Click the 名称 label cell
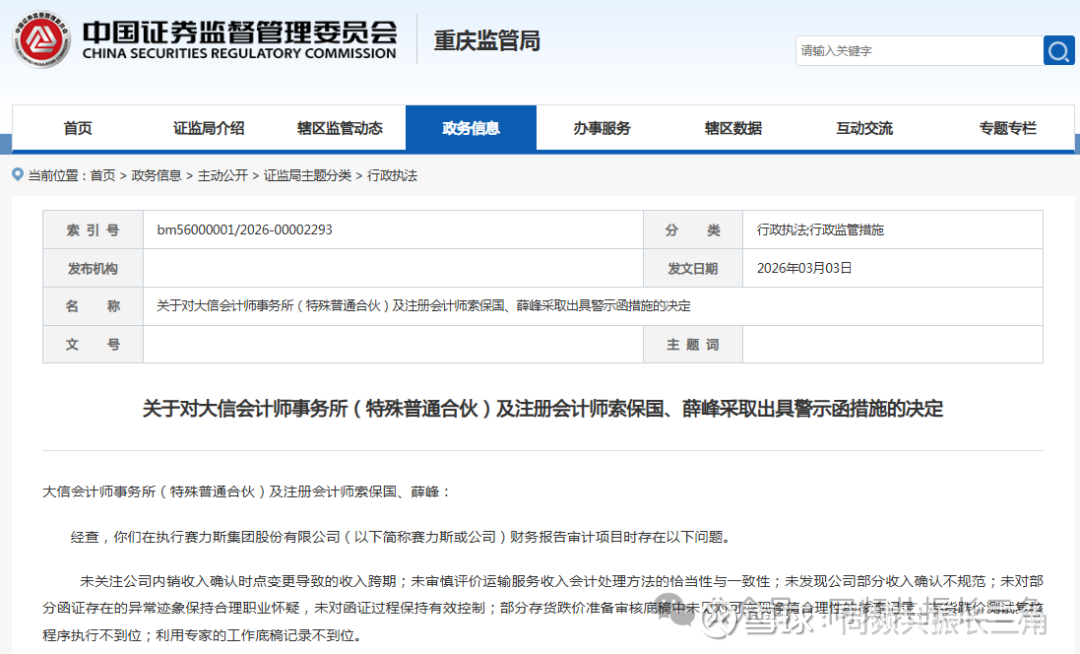The height and width of the screenshot is (654, 1080). (93, 306)
